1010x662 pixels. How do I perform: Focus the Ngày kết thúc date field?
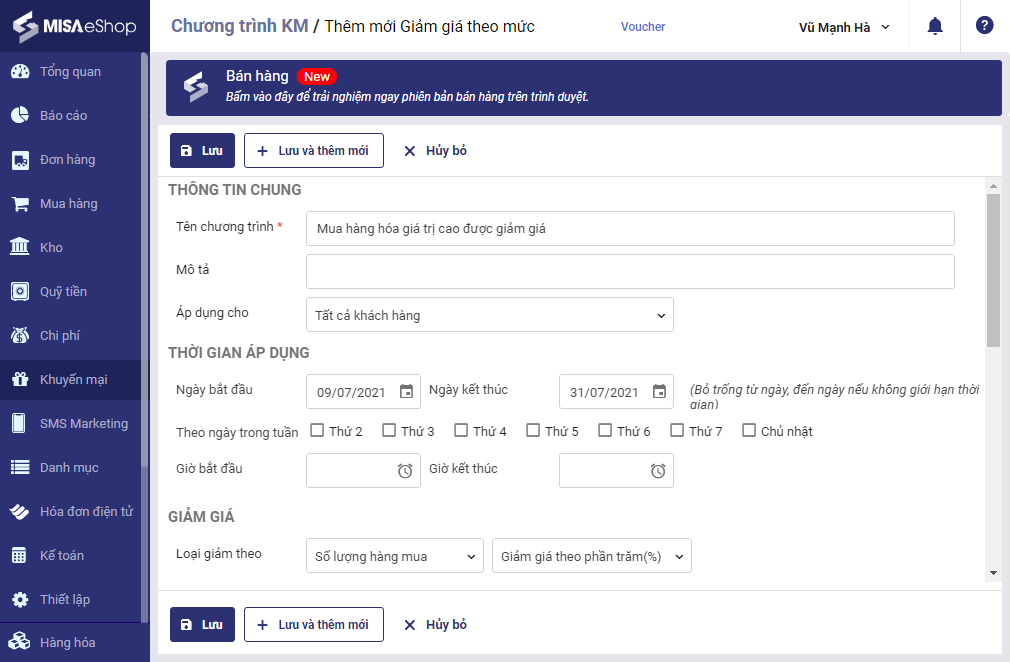[616, 392]
